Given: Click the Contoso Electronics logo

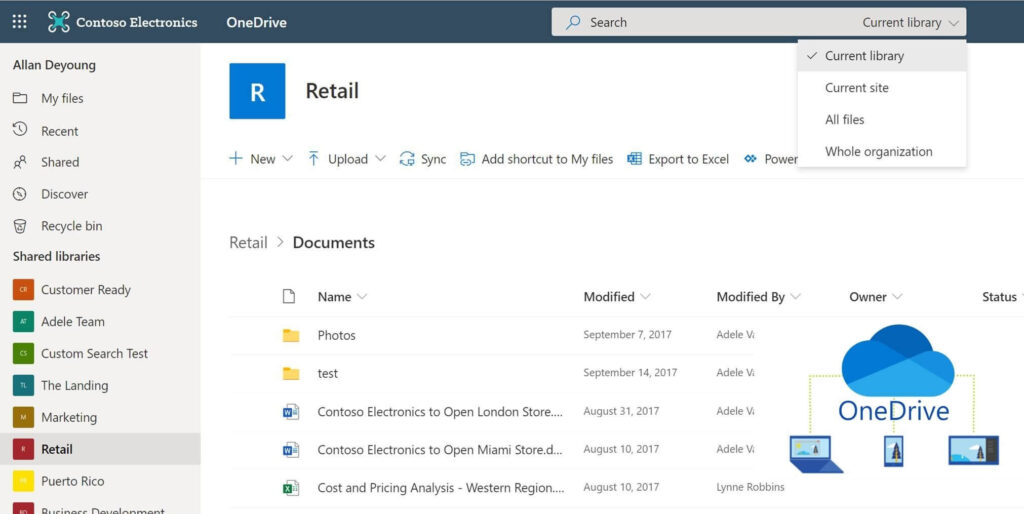Looking at the screenshot, I should coord(59,22).
